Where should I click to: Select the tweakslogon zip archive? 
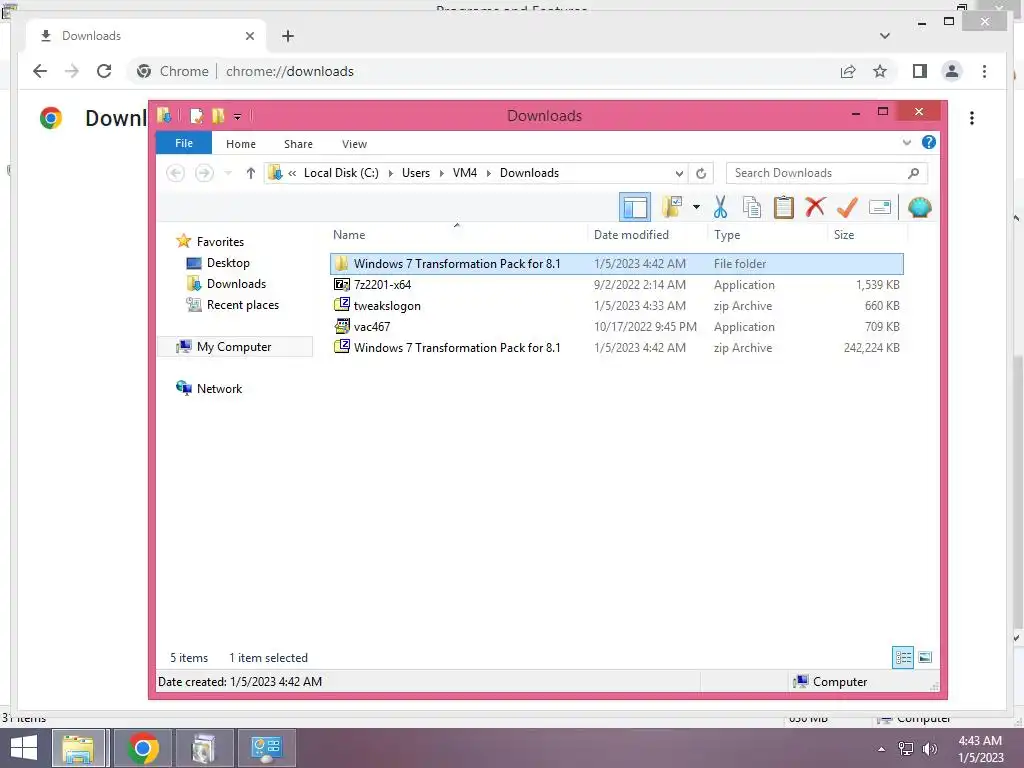[x=616, y=306]
